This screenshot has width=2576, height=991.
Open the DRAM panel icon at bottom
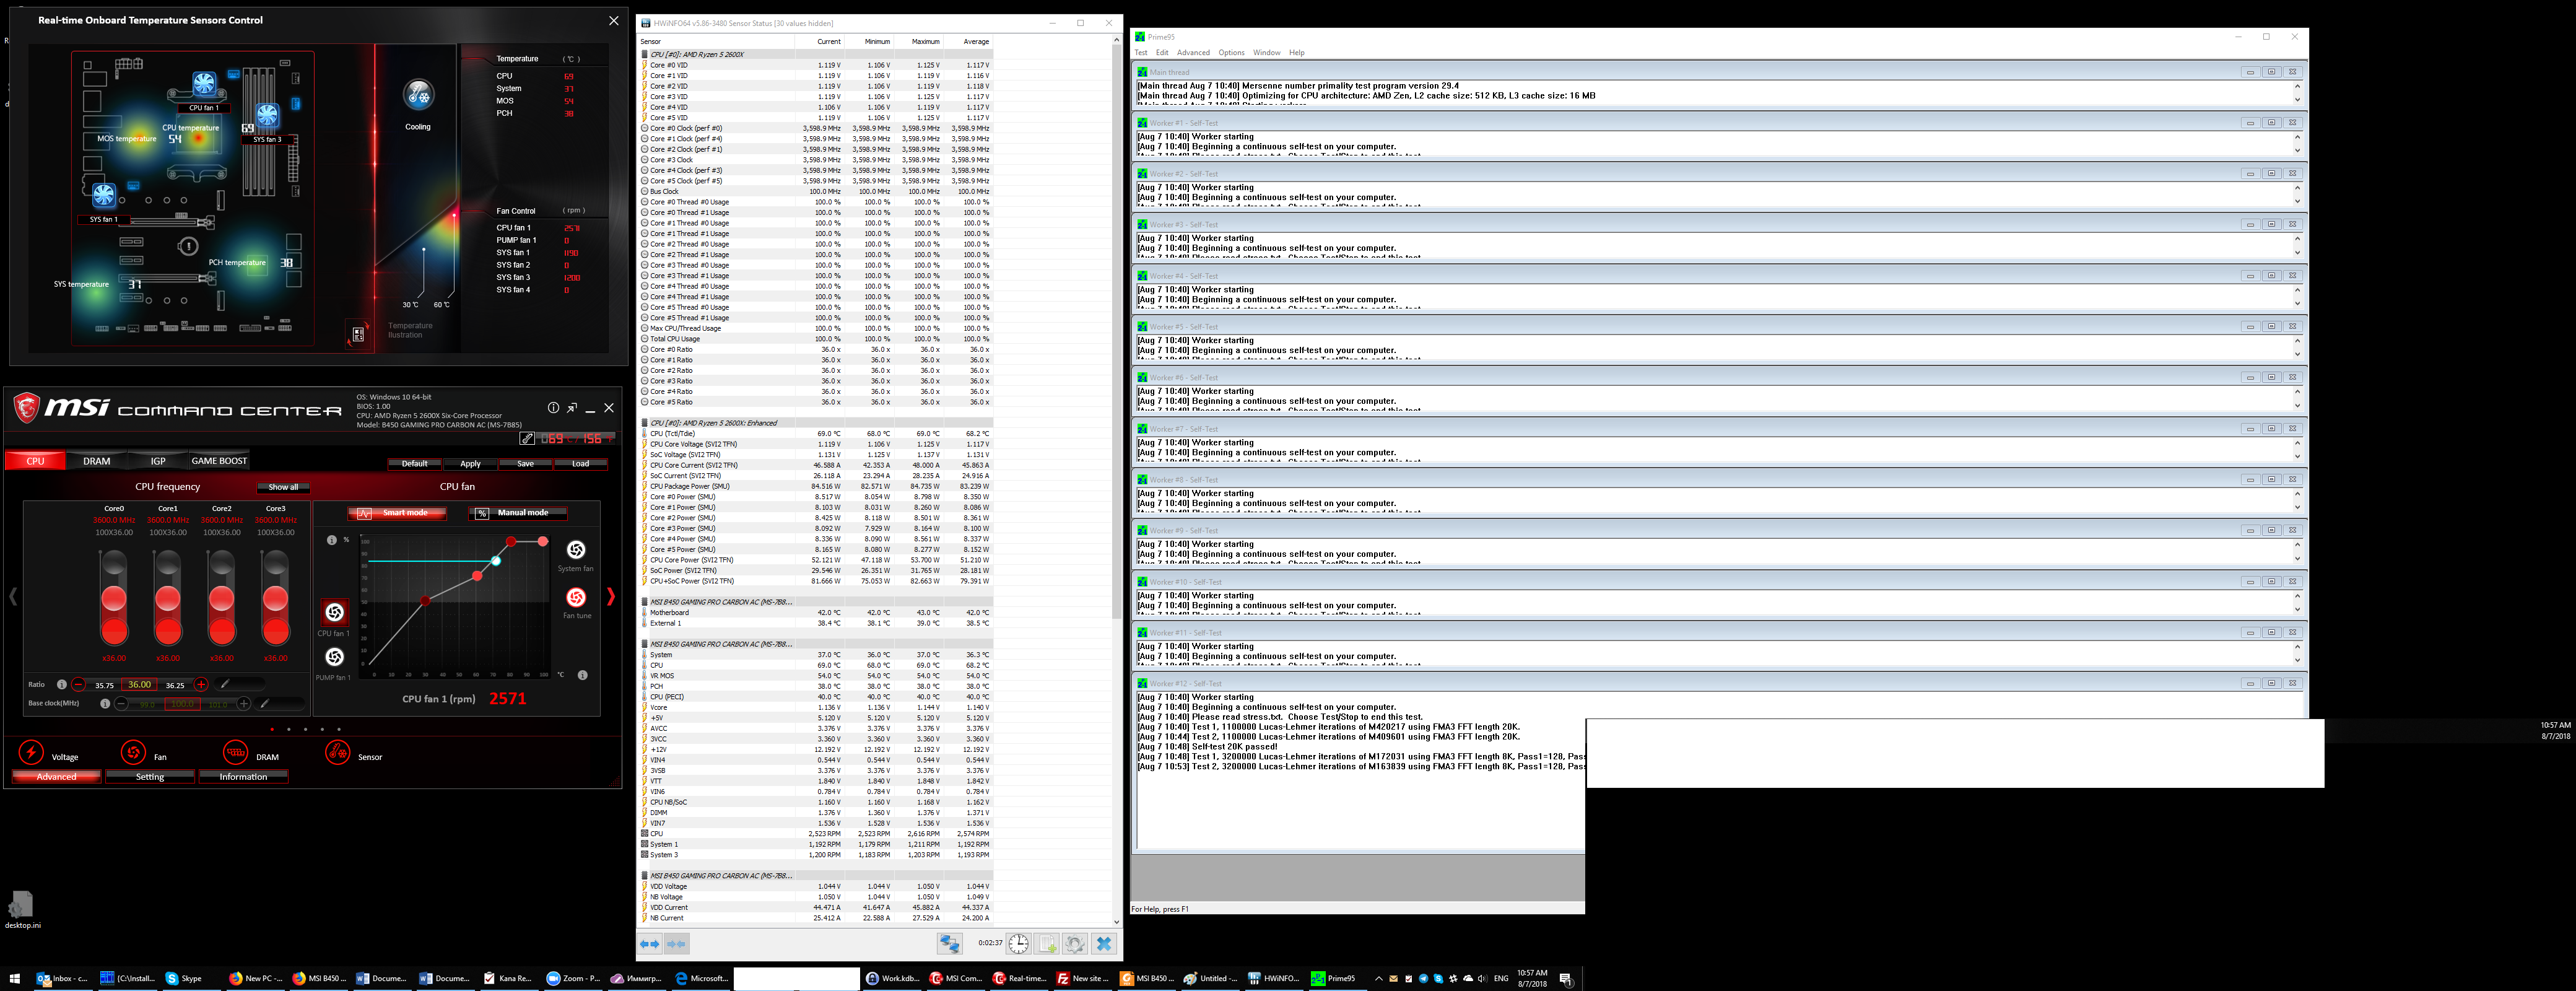click(x=235, y=752)
